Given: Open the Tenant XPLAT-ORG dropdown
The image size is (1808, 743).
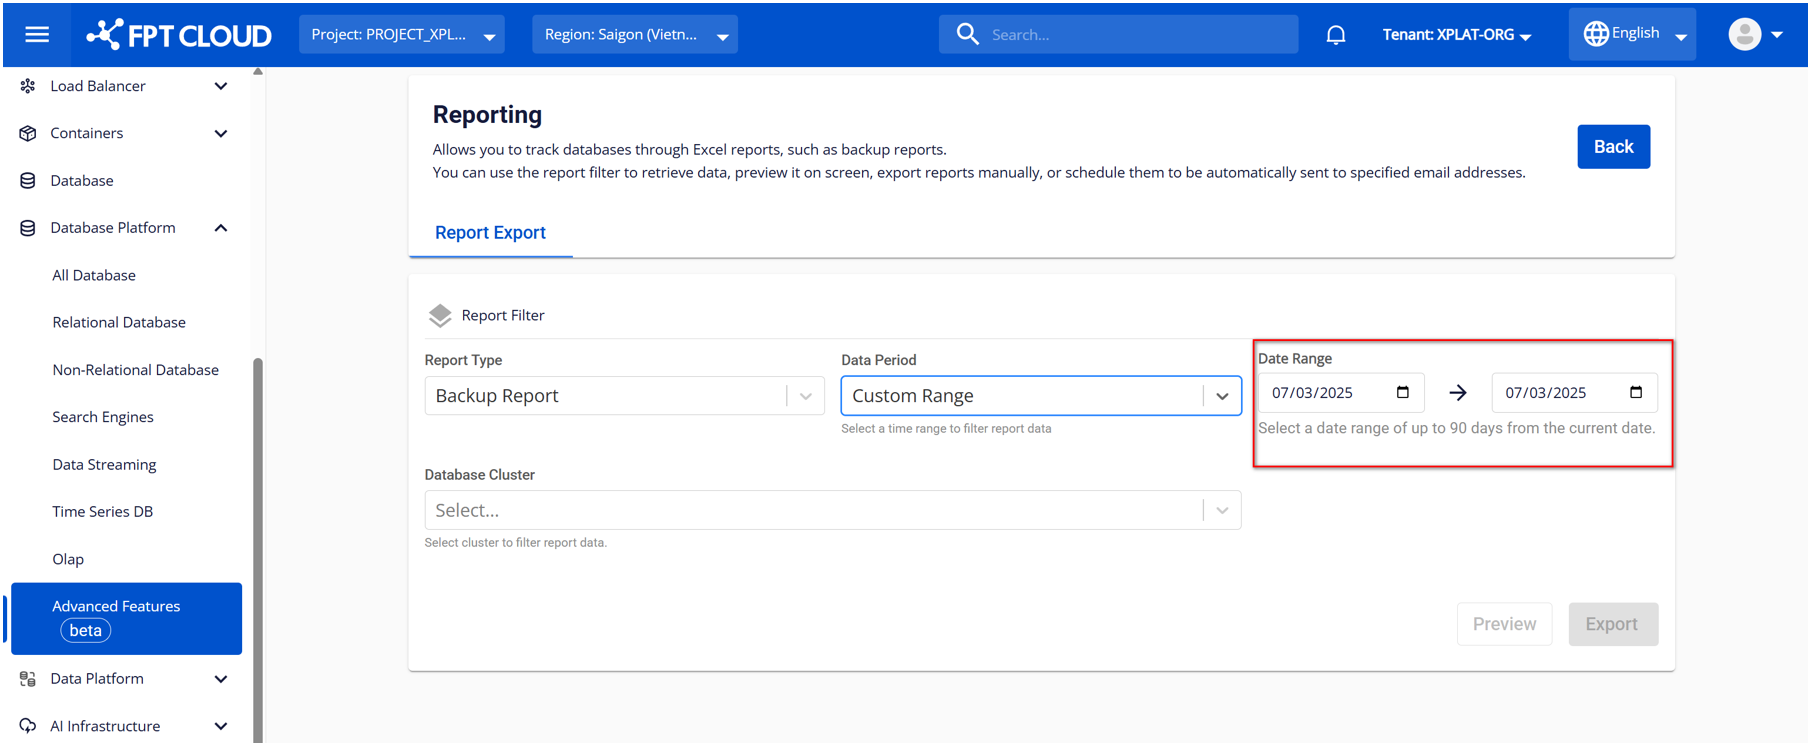Looking at the screenshot, I should pos(1457,35).
